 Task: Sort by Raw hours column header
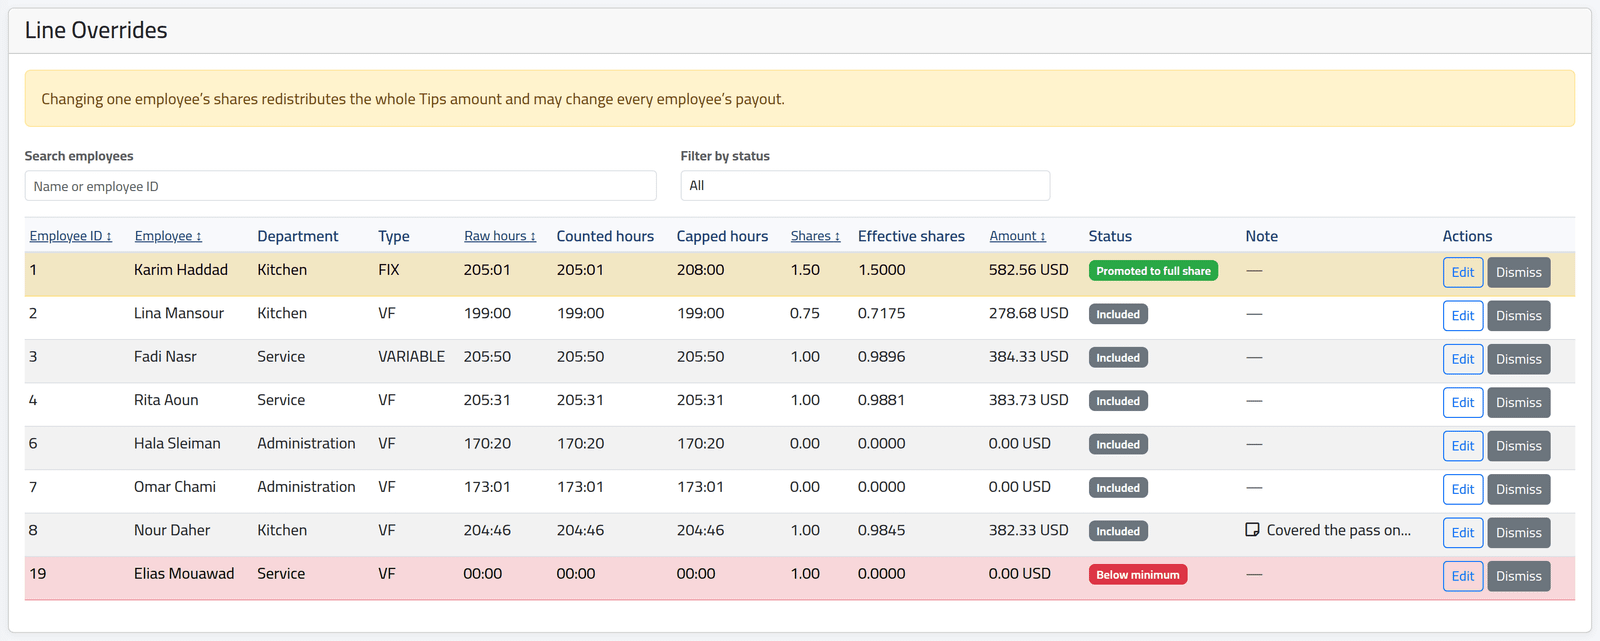point(500,236)
